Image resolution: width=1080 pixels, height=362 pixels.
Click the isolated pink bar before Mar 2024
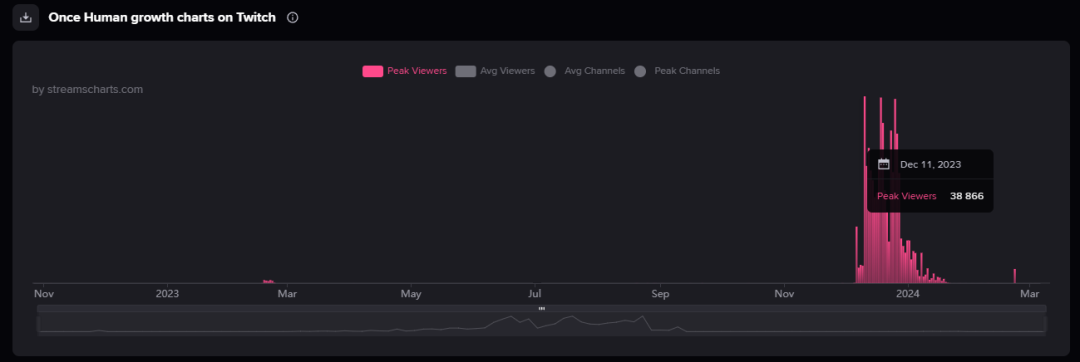[x=1015, y=276]
